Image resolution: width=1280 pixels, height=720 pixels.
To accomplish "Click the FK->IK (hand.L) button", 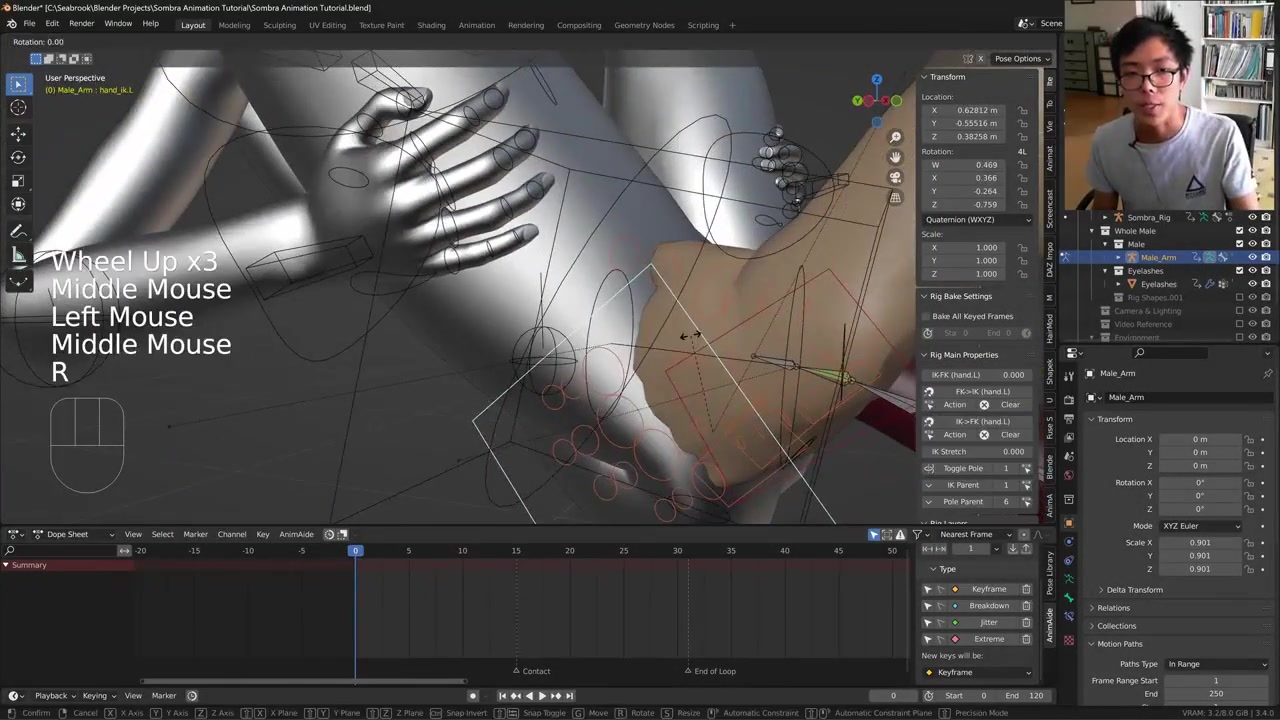I will (x=981, y=391).
